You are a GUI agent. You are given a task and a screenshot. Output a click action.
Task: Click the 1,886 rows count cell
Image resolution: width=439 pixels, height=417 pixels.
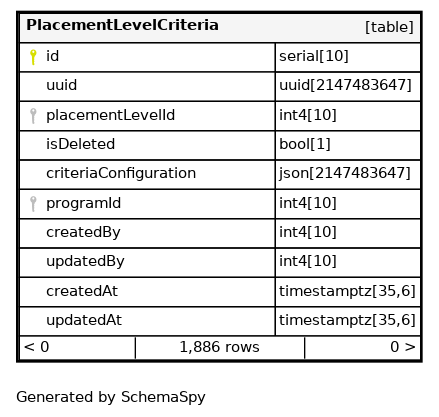[x=220, y=348]
